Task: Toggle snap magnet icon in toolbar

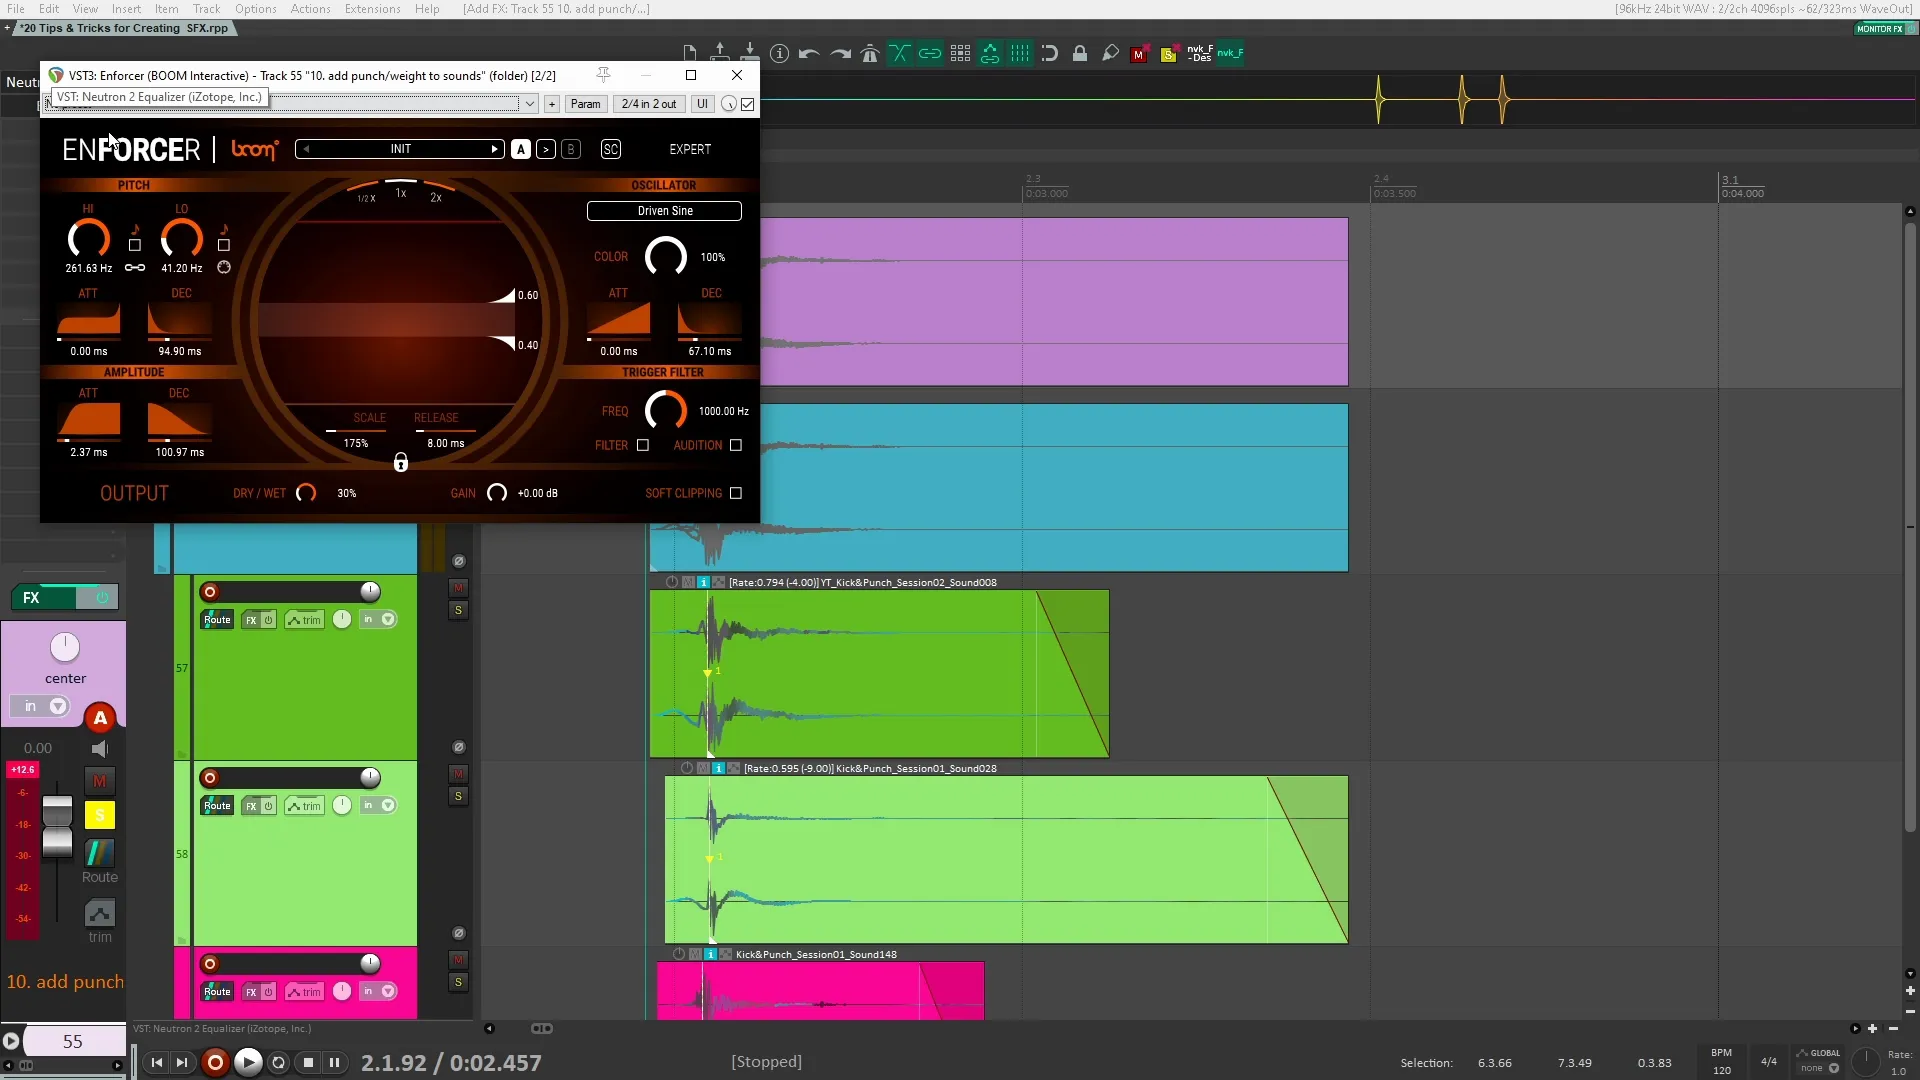Action: pos(1049,54)
